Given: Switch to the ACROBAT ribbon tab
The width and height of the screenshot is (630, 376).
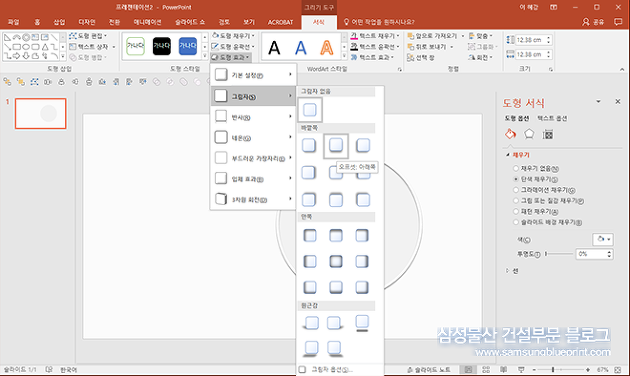Looking at the screenshot, I should [x=280, y=22].
